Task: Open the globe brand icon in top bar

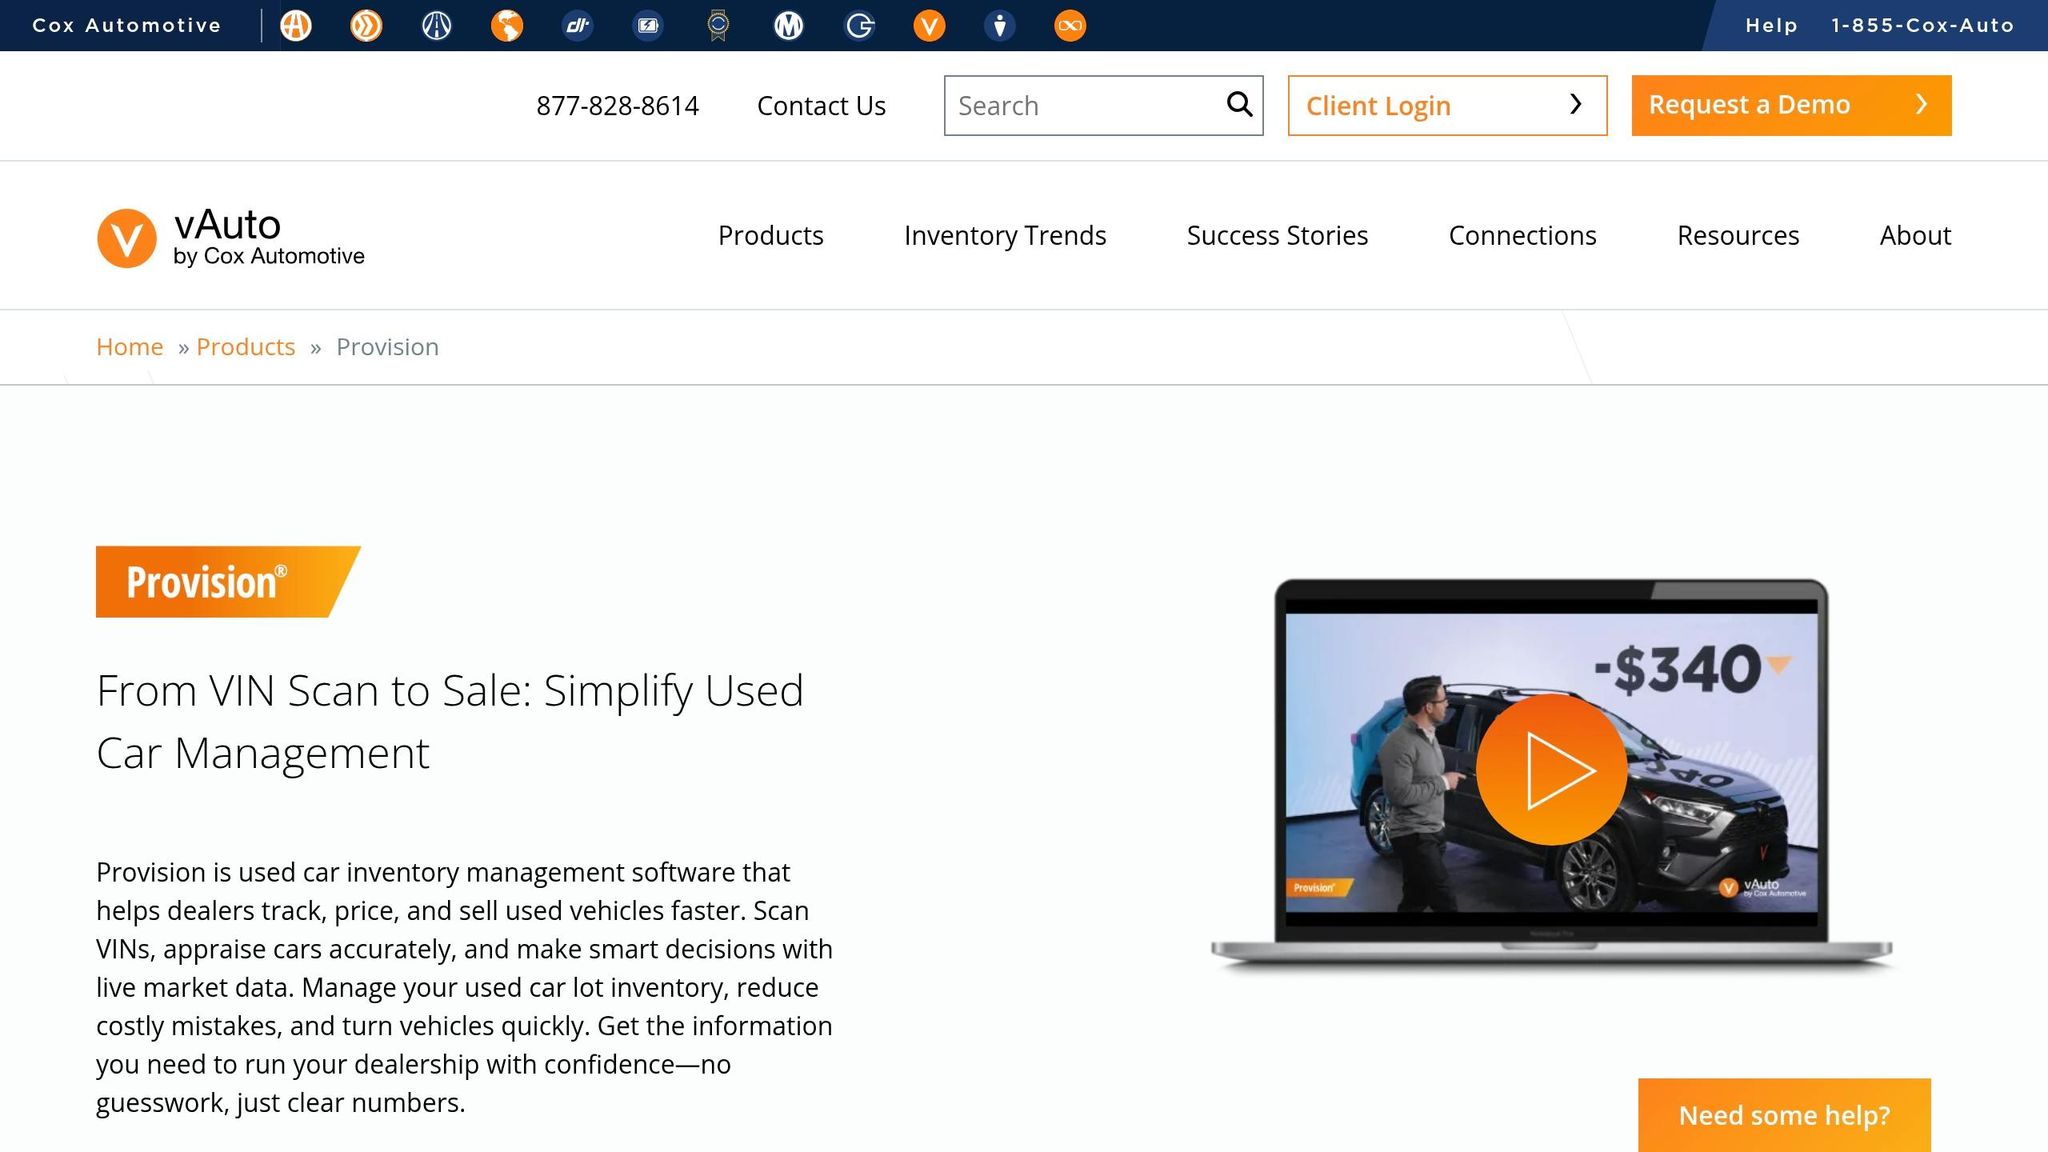Action: 507,26
